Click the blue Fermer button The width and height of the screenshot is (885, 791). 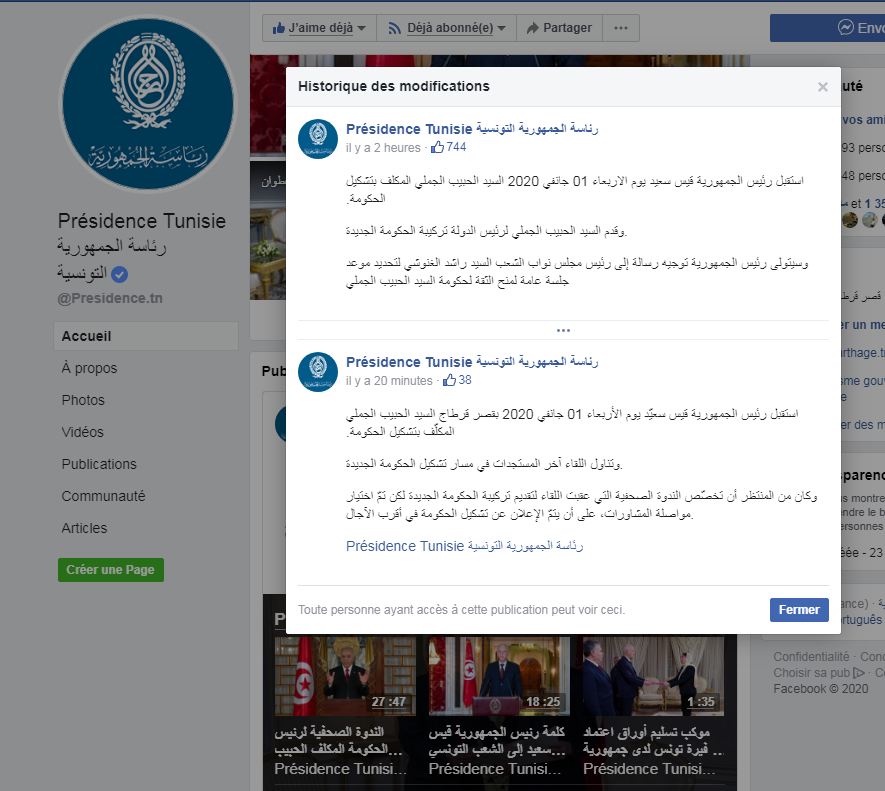pos(799,610)
